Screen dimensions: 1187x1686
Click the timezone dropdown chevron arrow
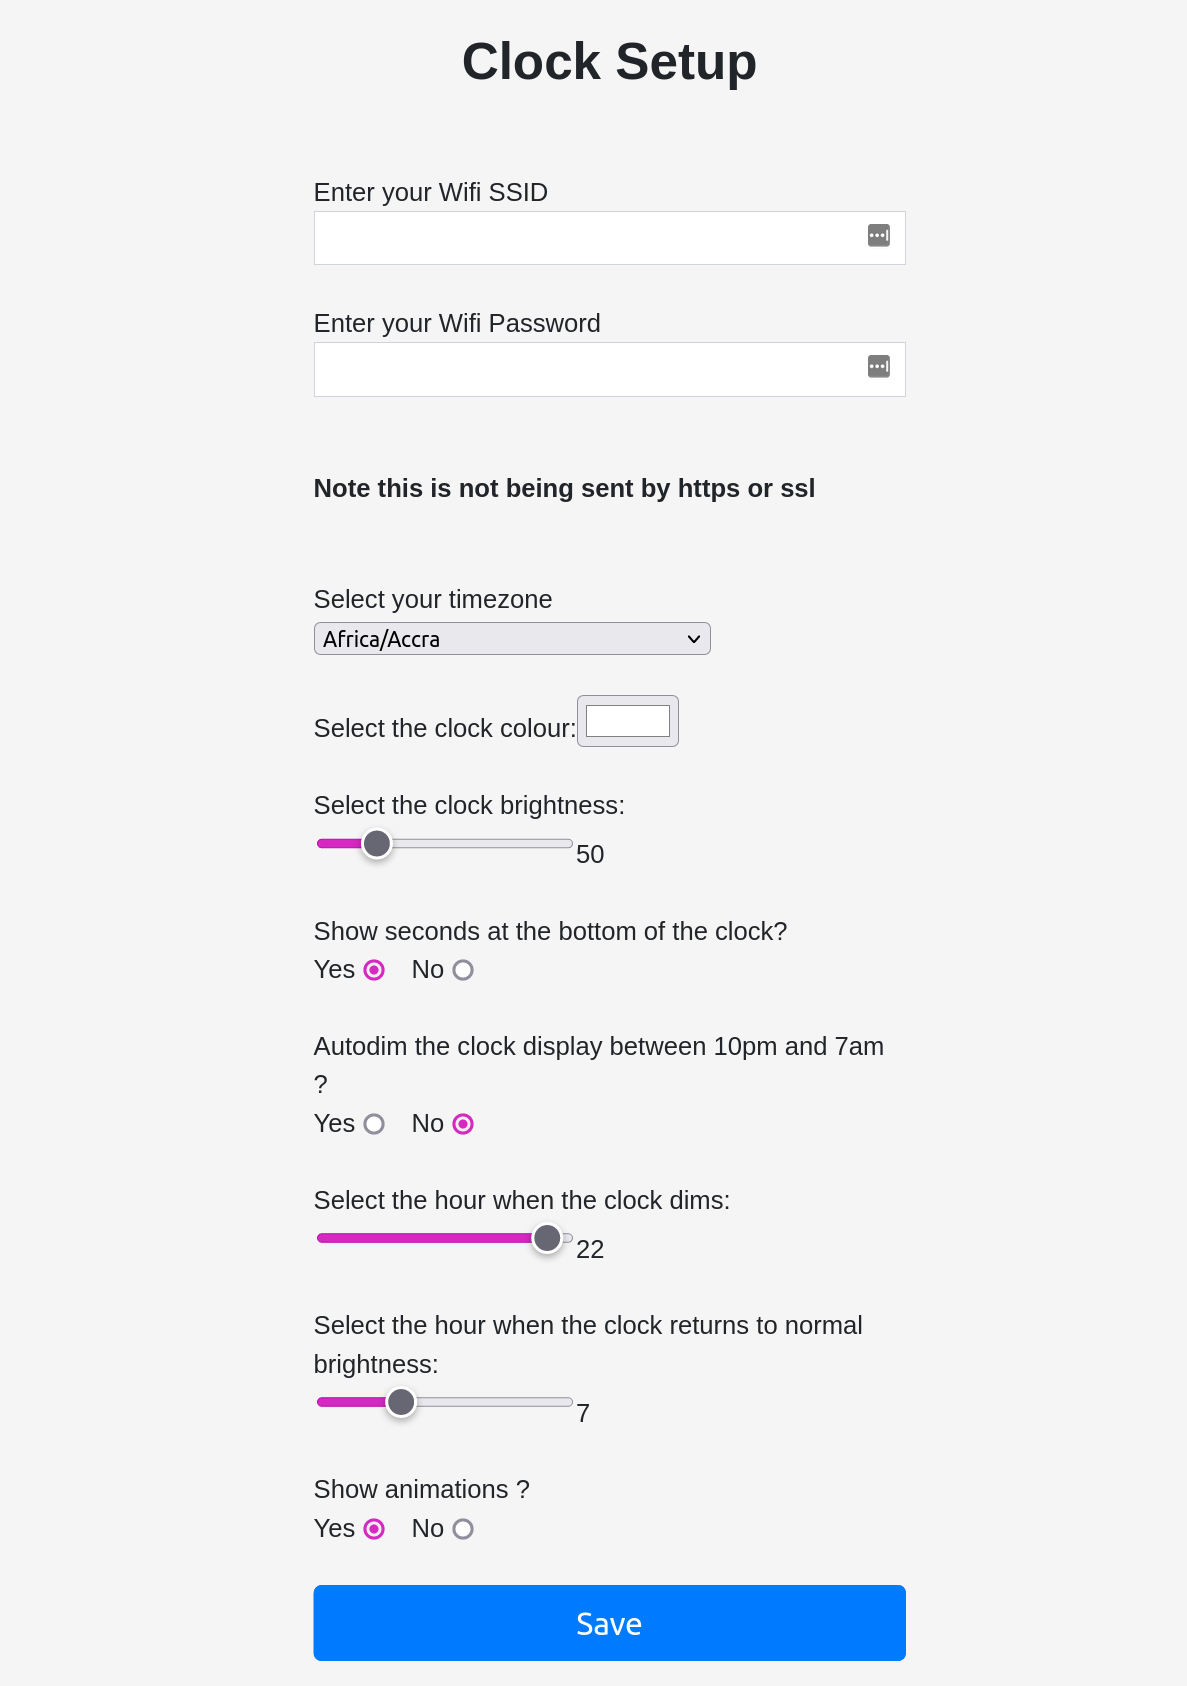(x=694, y=639)
